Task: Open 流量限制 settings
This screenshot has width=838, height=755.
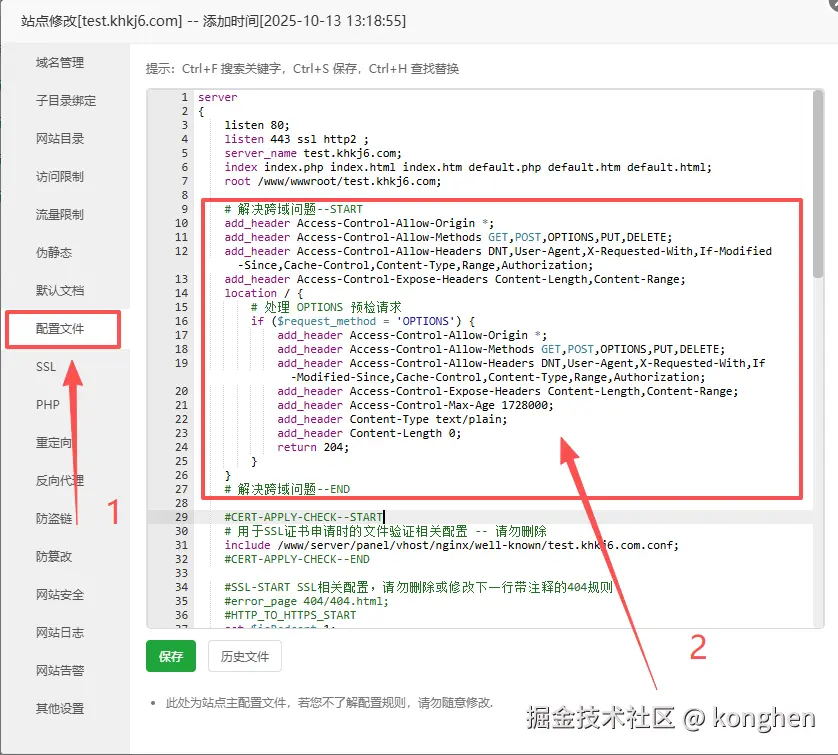Action: coord(60,214)
